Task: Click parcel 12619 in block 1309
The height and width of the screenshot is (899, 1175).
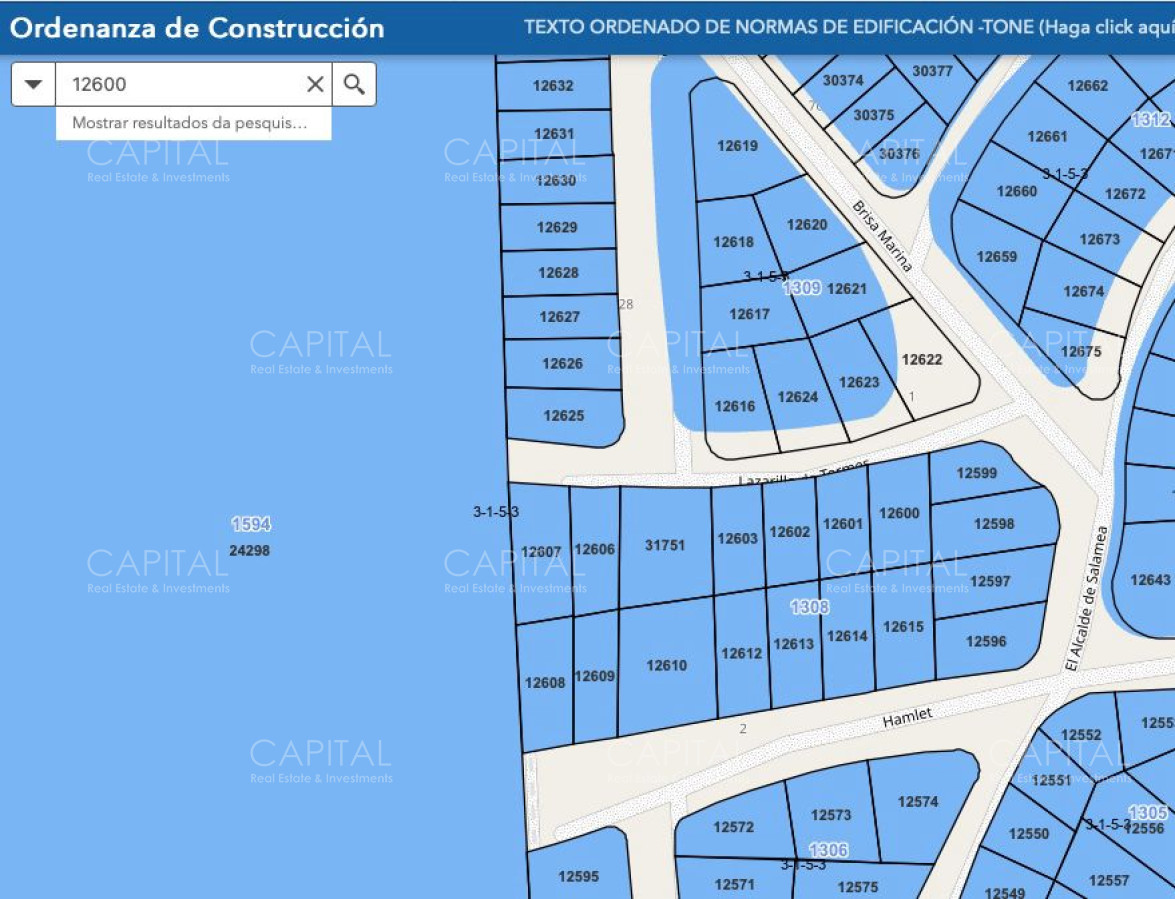Action: point(737,146)
